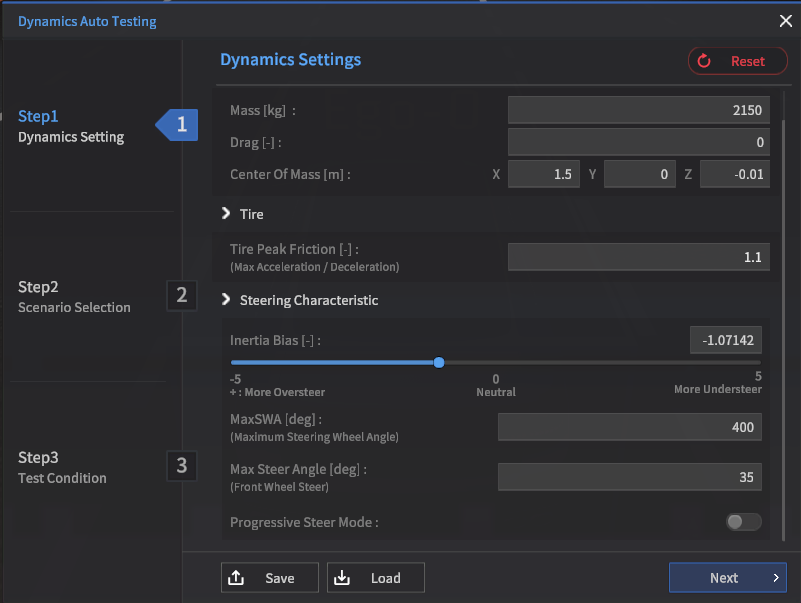
Task: Go to Step2 Scenario Selection
Action: pyautogui.click(x=74, y=297)
